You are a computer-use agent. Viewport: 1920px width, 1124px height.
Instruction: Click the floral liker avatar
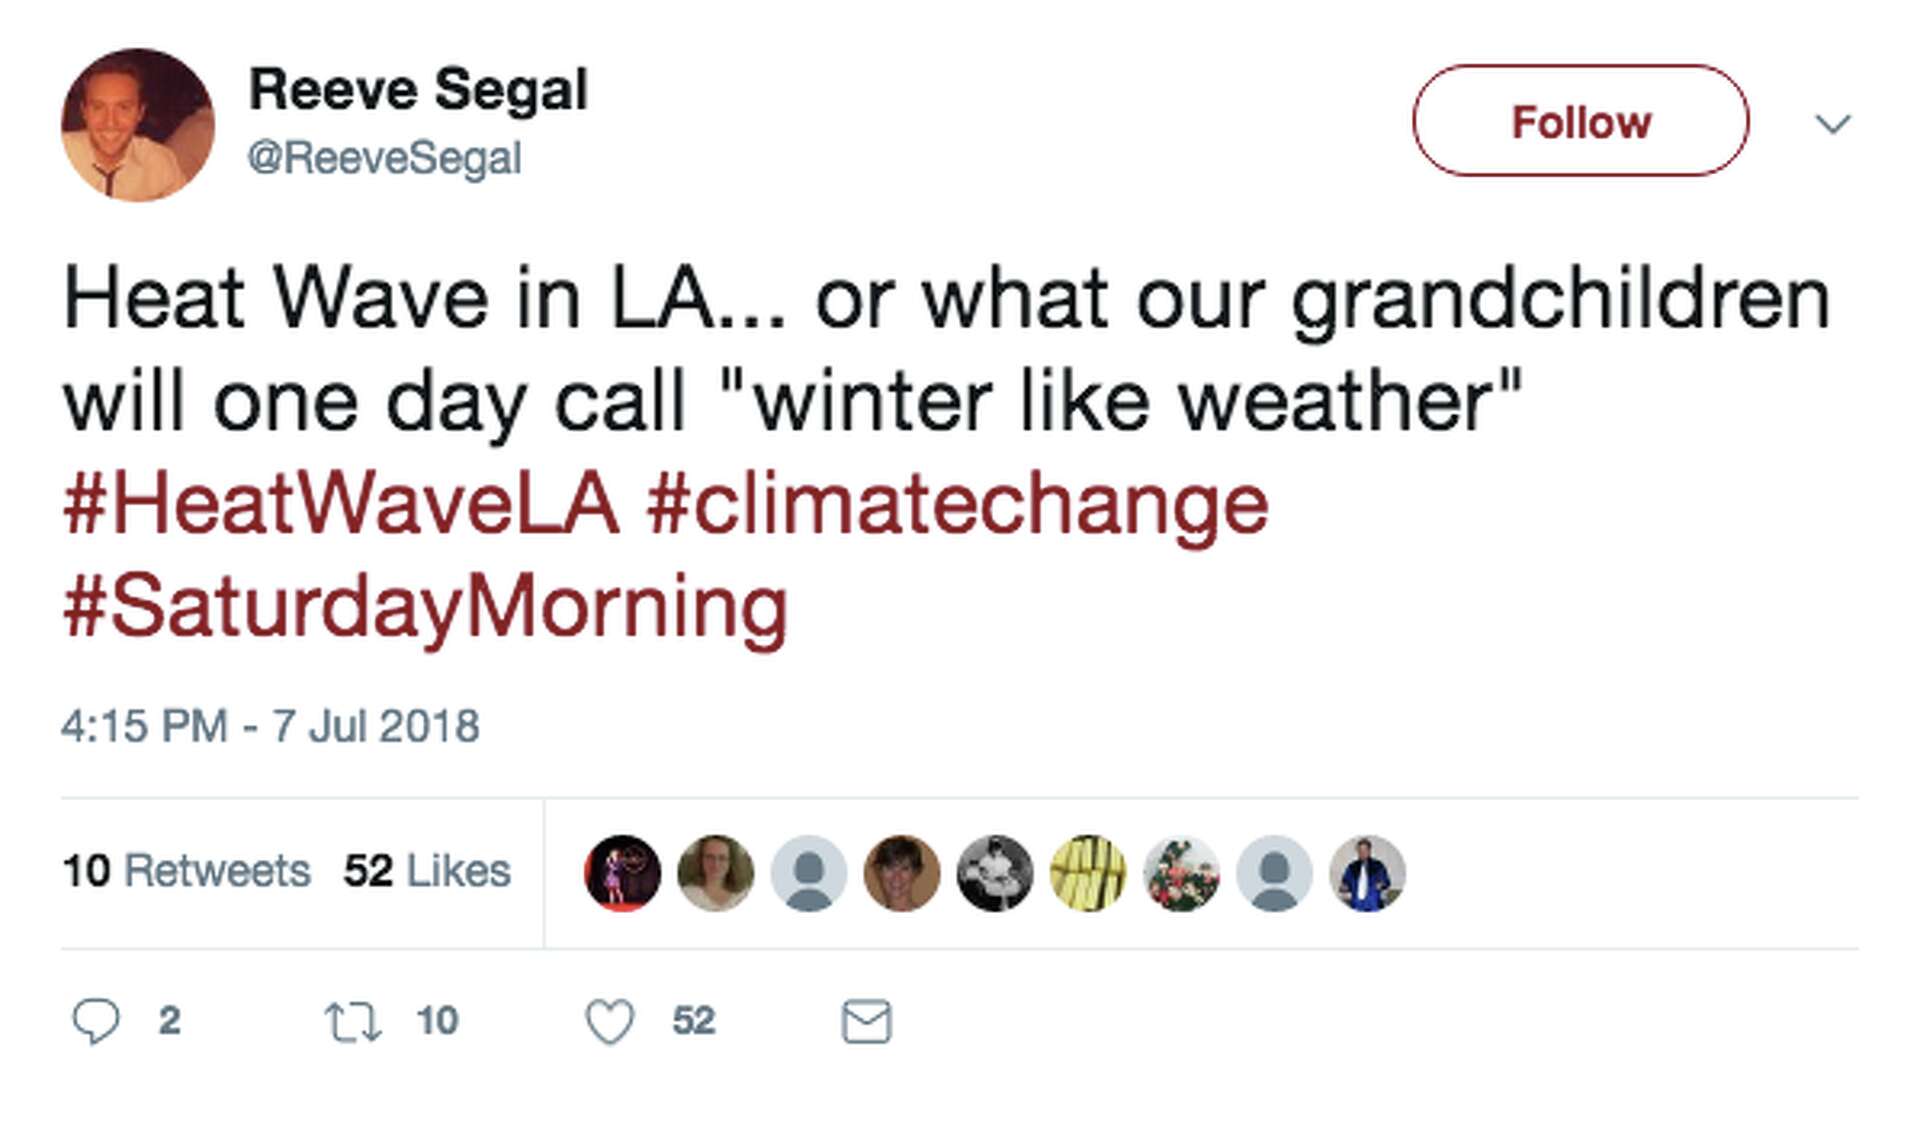click(1181, 873)
